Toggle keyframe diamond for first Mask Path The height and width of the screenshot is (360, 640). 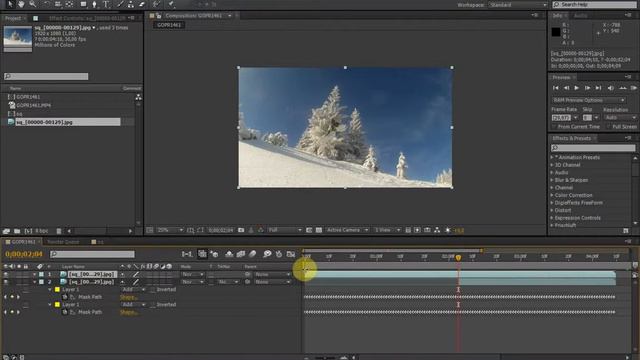tap(12, 297)
